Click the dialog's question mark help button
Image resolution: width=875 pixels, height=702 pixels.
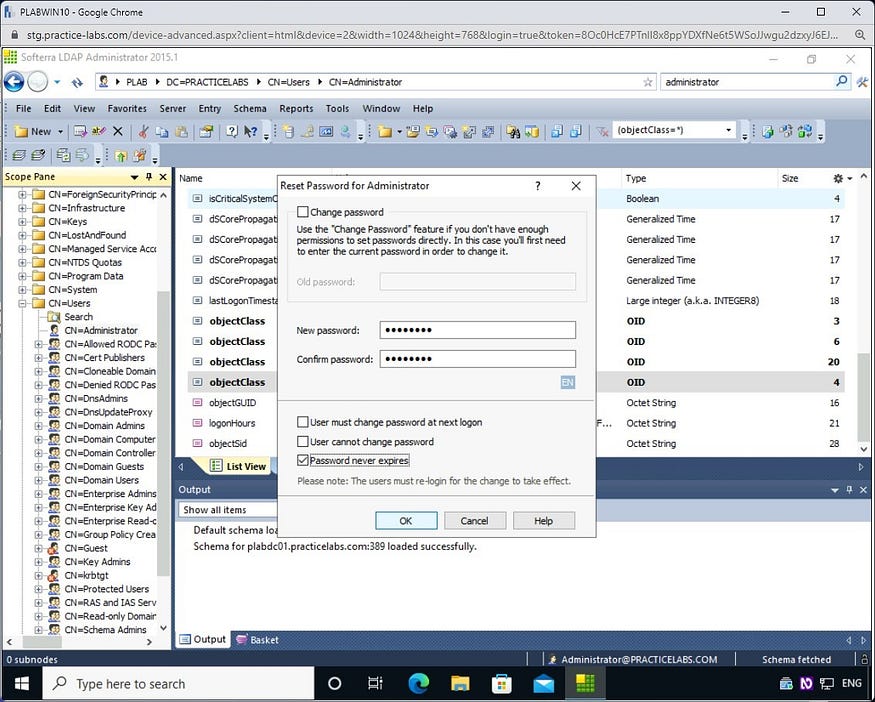pos(537,186)
